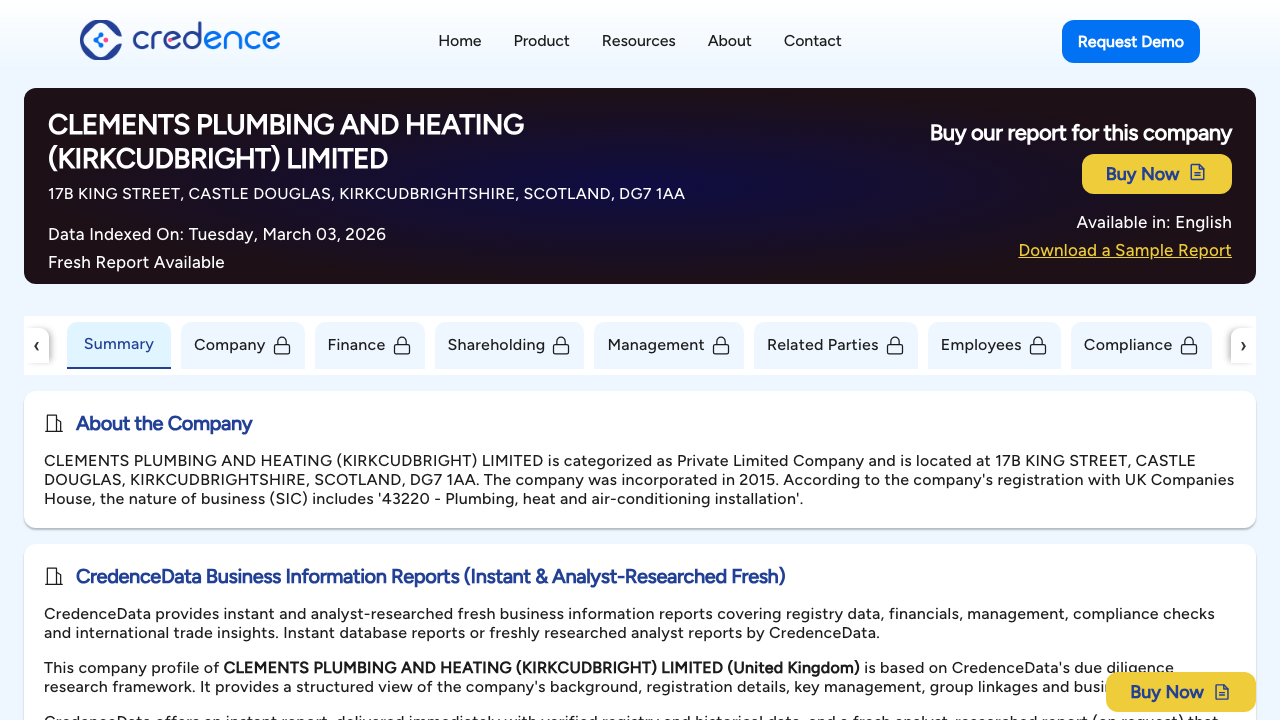
Task: Click the Credence logo icon
Action: 100,40
